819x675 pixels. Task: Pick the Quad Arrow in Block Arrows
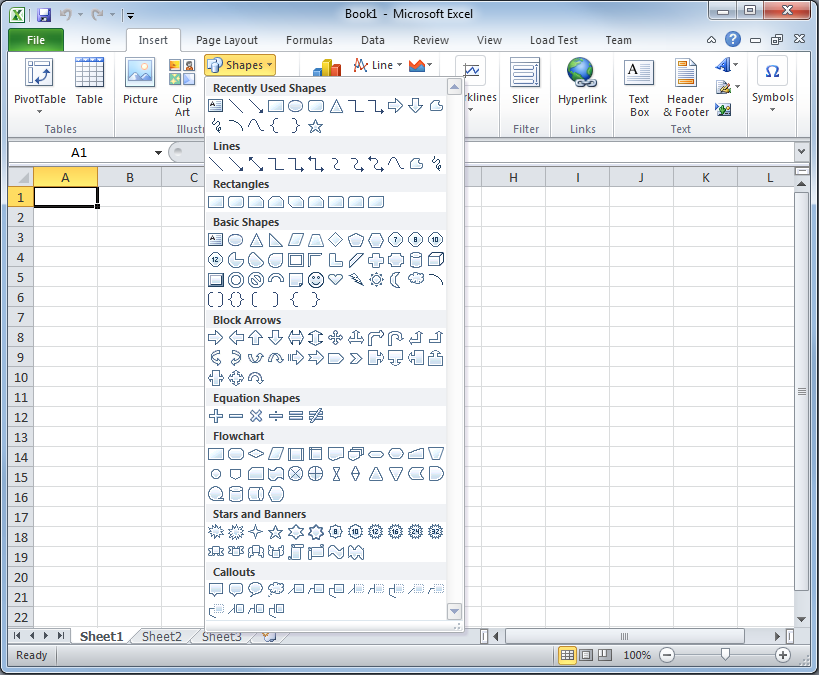click(336, 337)
